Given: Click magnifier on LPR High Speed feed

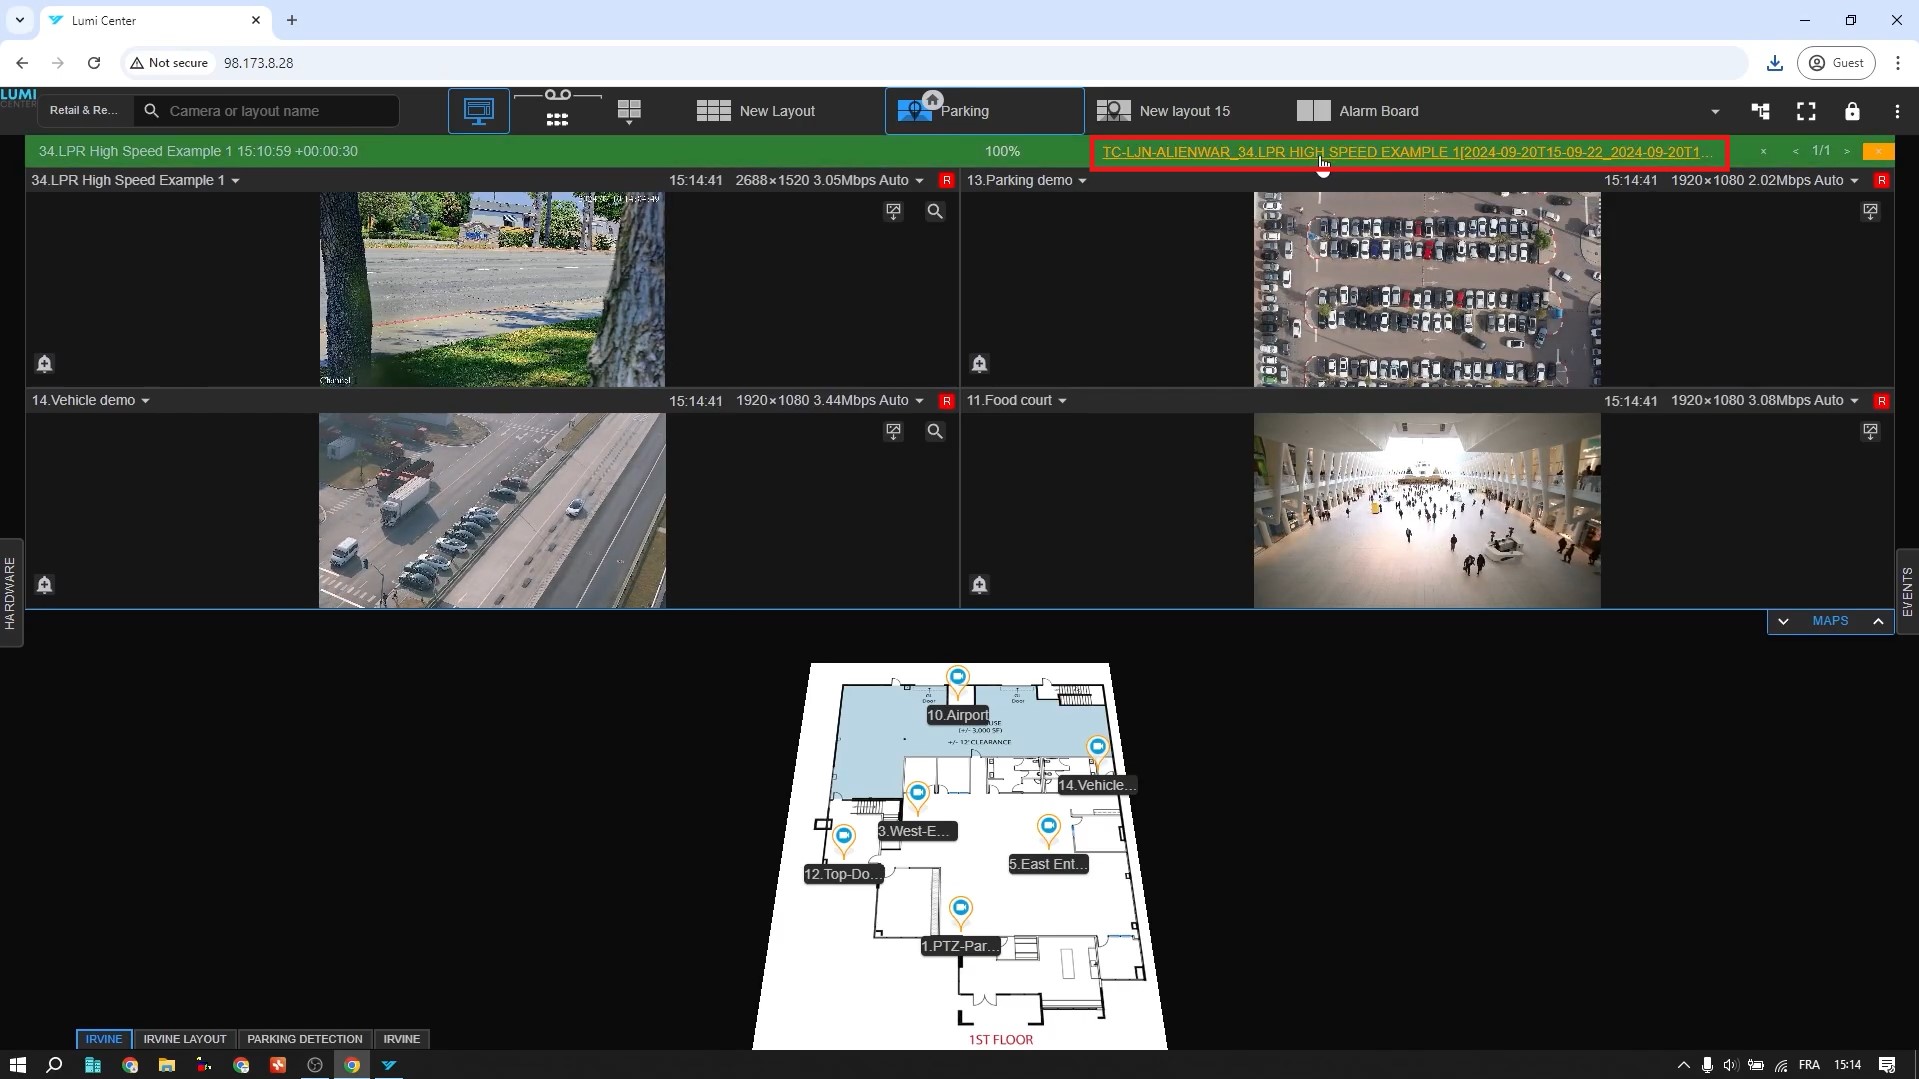Looking at the screenshot, I should (934, 212).
